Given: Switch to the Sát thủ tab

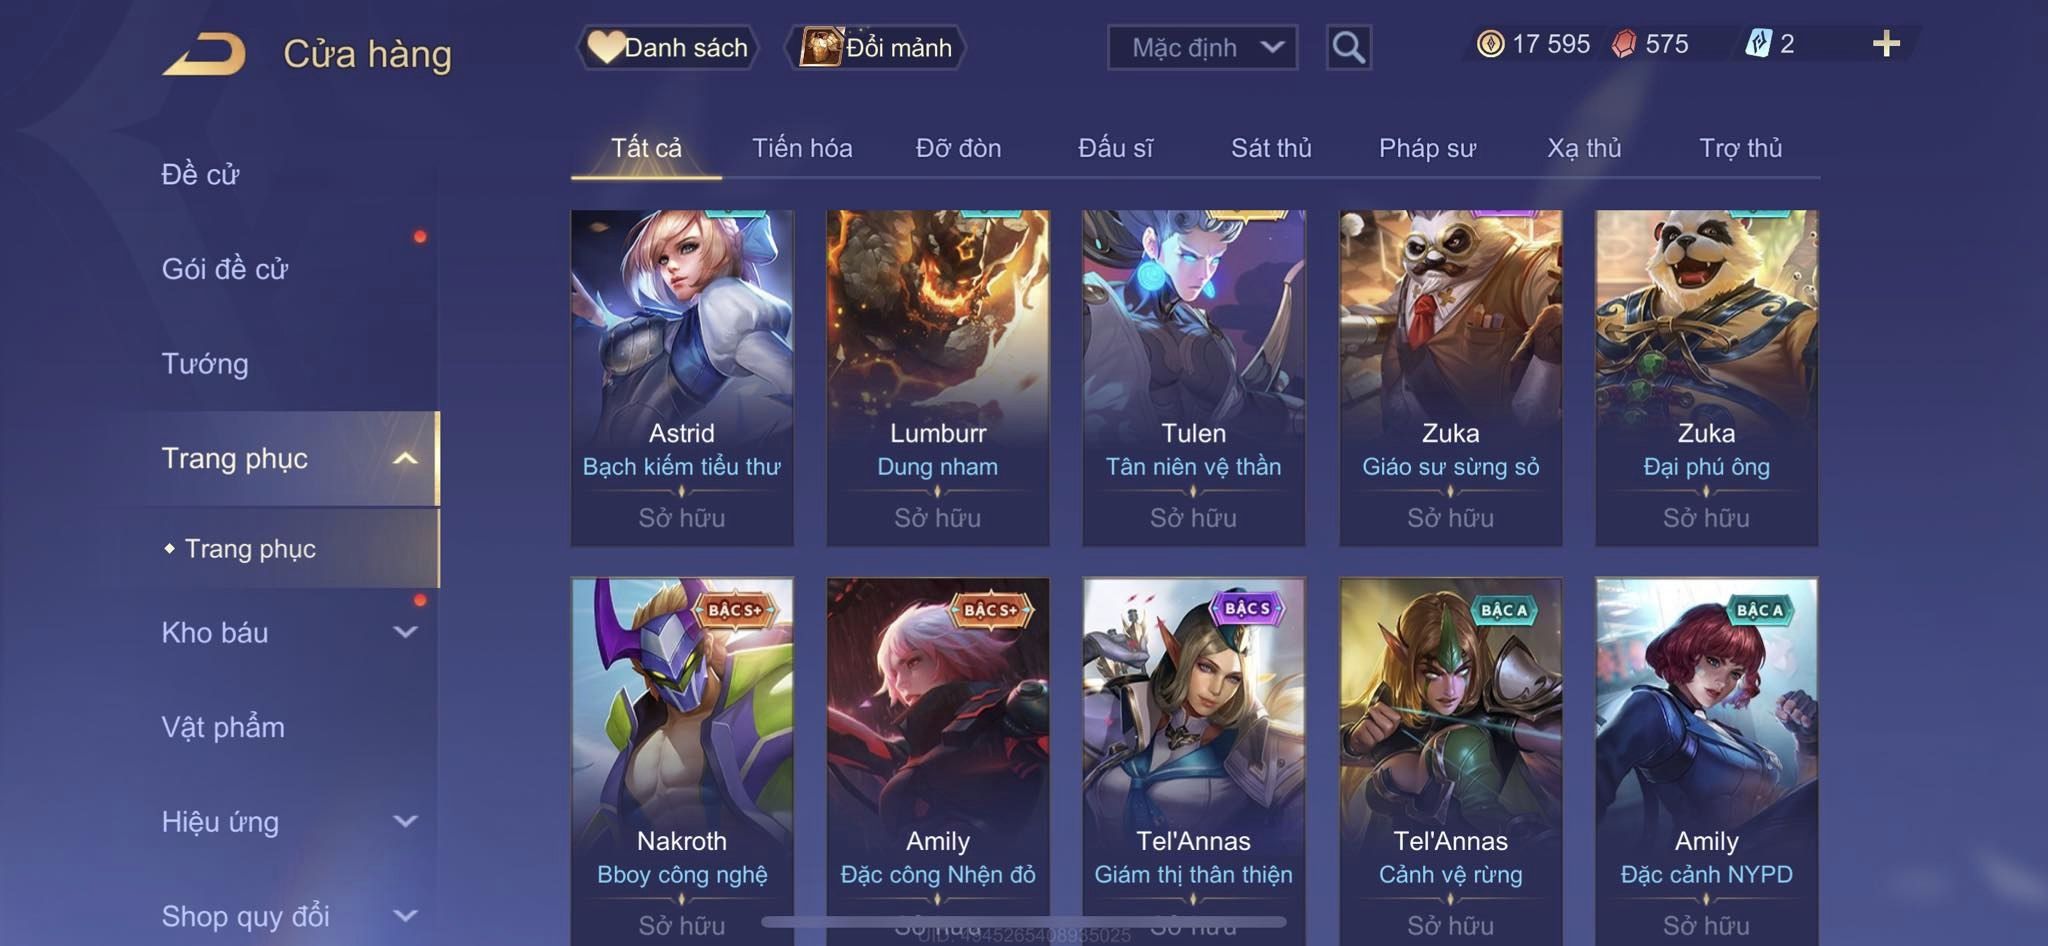Looking at the screenshot, I should [1271, 148].
